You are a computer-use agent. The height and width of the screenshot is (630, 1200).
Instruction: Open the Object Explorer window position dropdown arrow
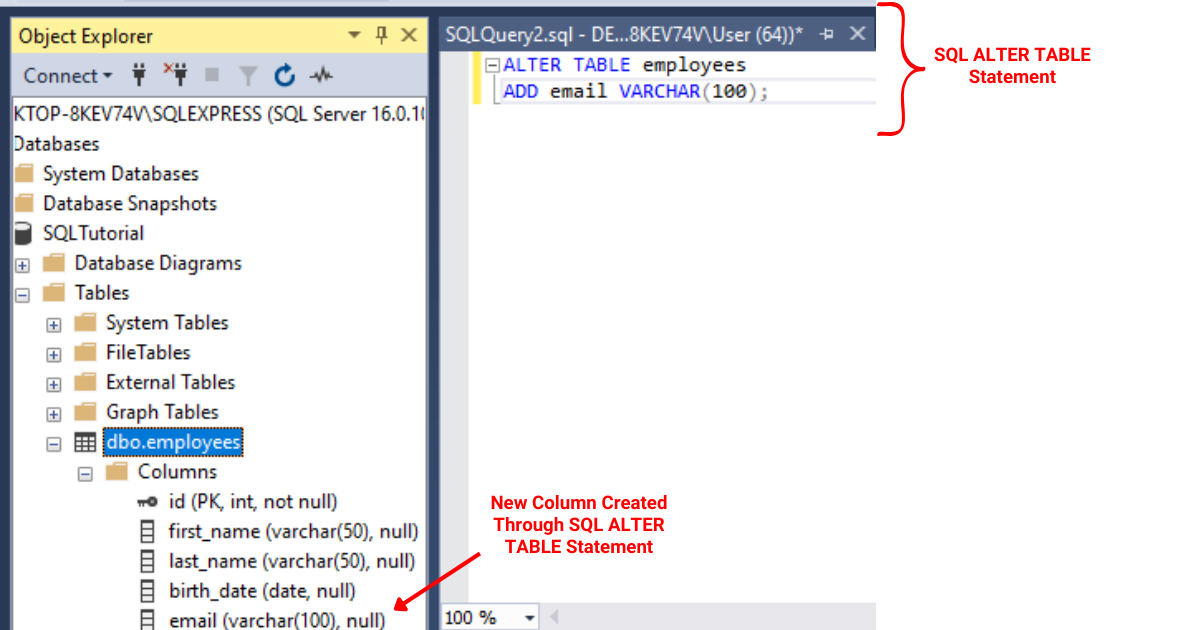pos(354,36)
